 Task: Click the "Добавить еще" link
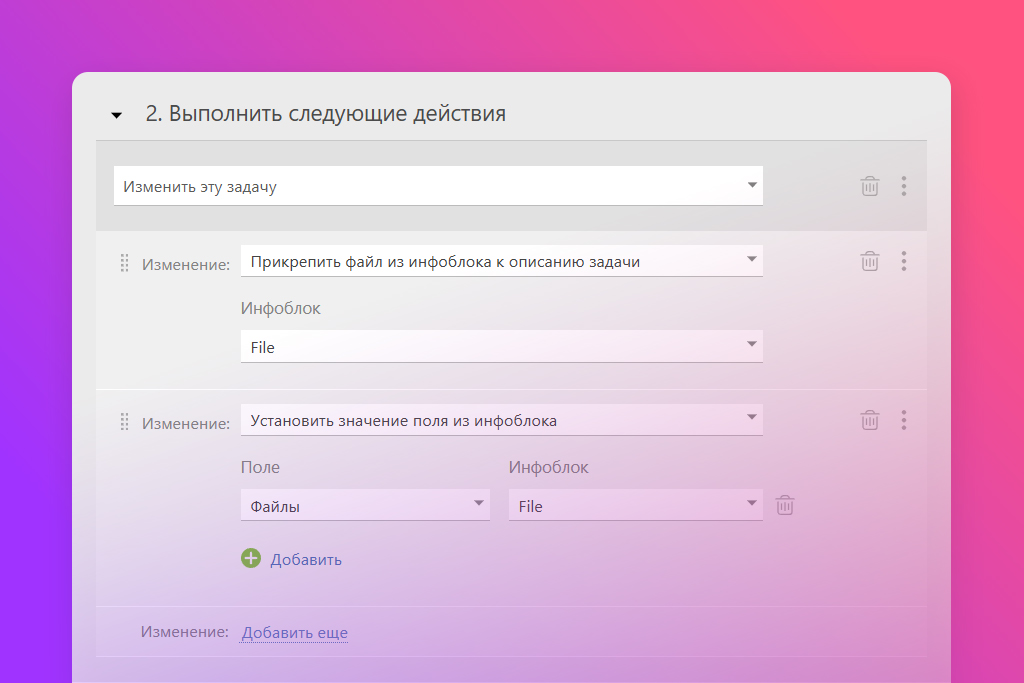tap(295, 632)
